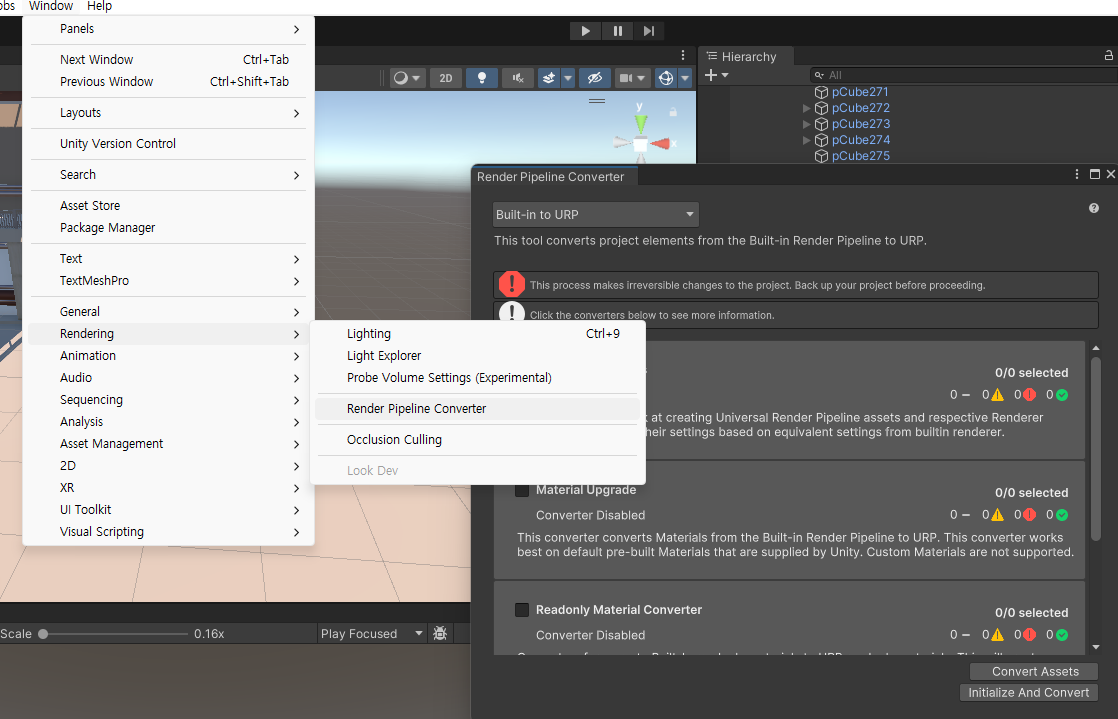Step one frame forward

pos(649,31)
